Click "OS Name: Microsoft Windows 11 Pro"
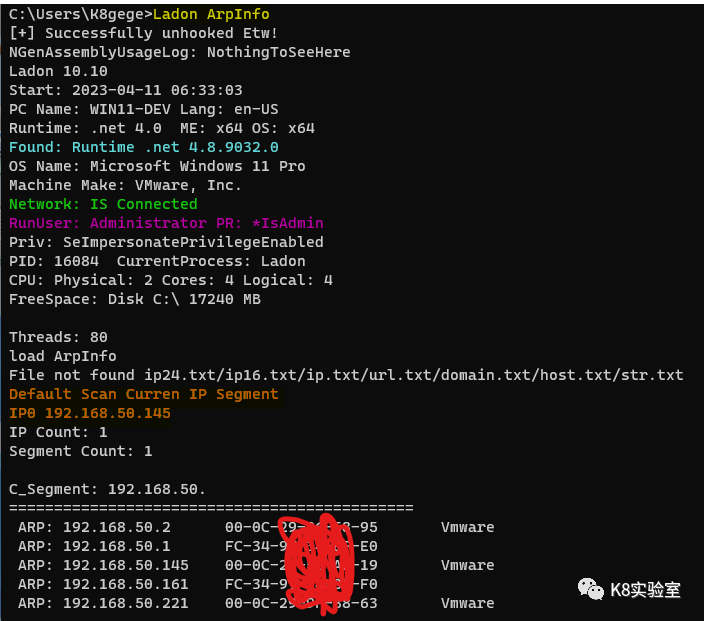The width and height of the screenshot is (704, 621). click(x=157, y=166)
